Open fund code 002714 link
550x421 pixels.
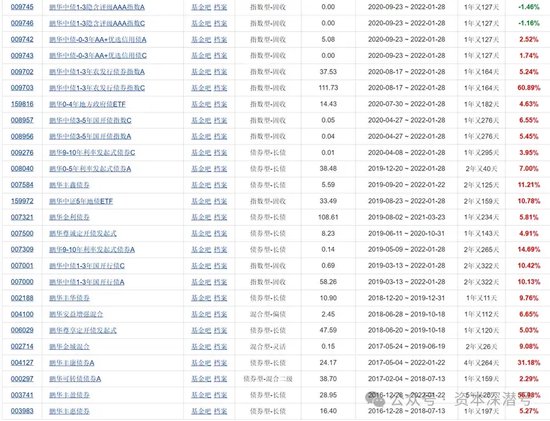[22, 346]
